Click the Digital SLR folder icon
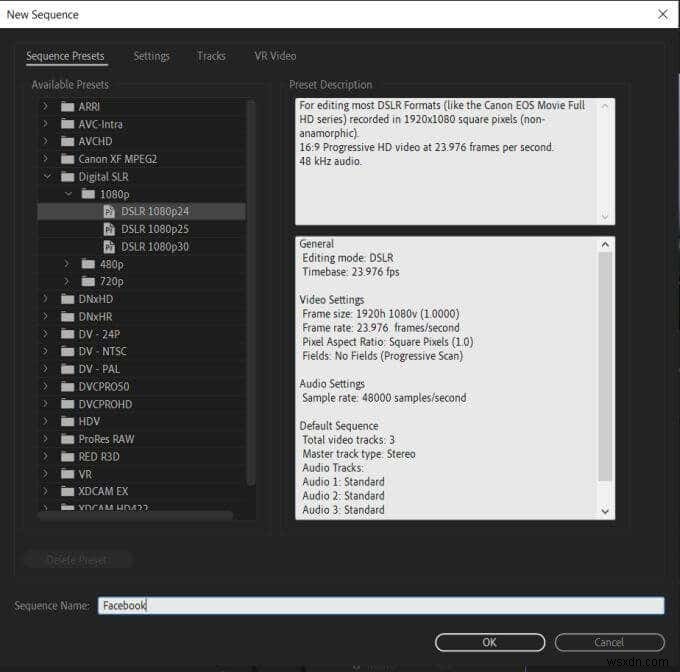680x672 pixels. [67, 176]
